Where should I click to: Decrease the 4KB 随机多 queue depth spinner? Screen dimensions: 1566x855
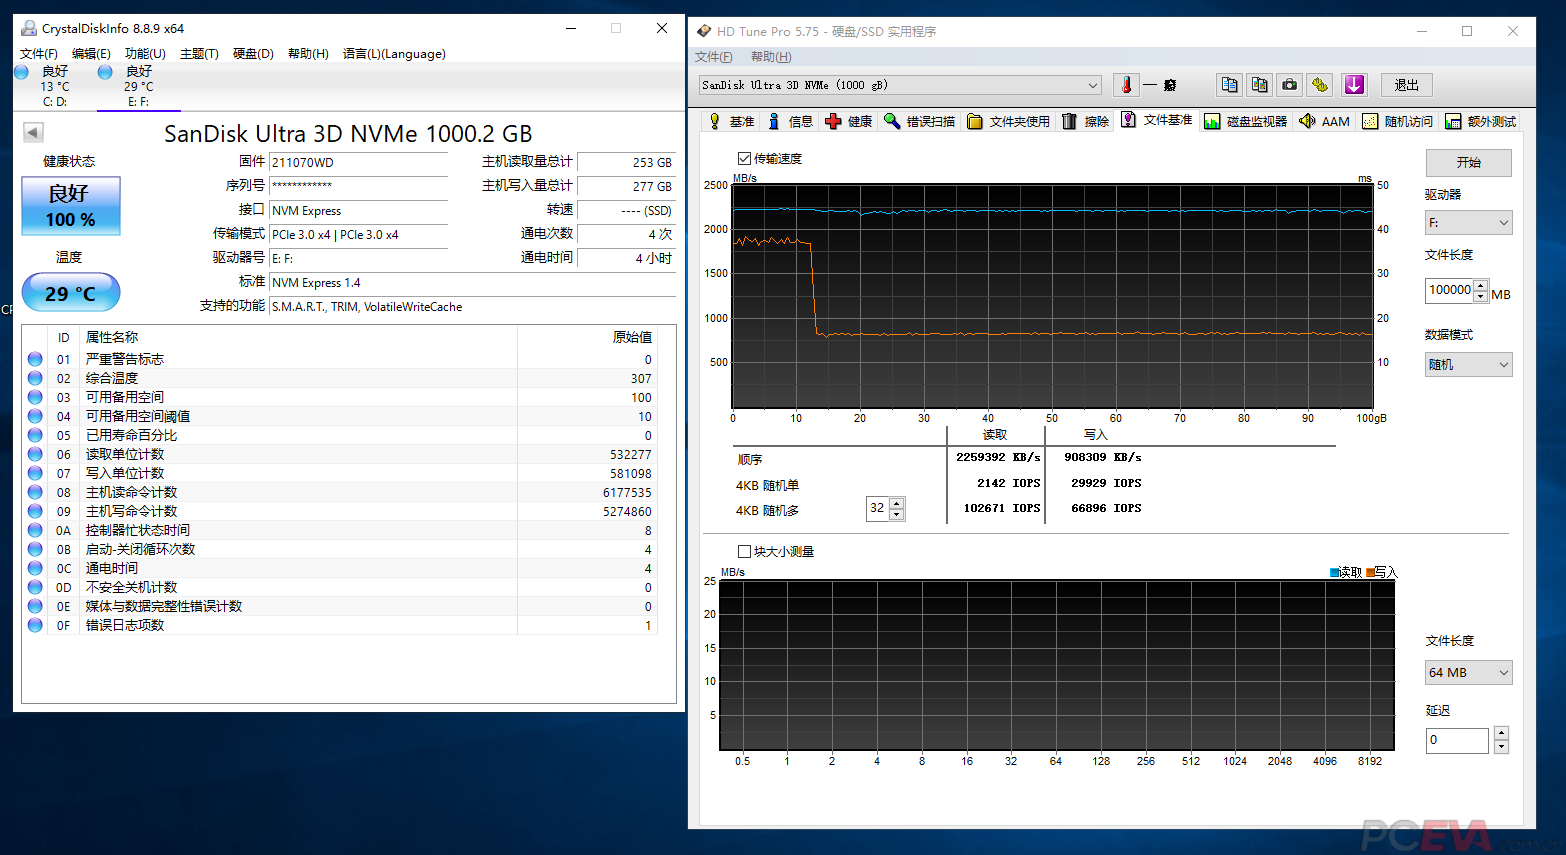click(897, 514)
